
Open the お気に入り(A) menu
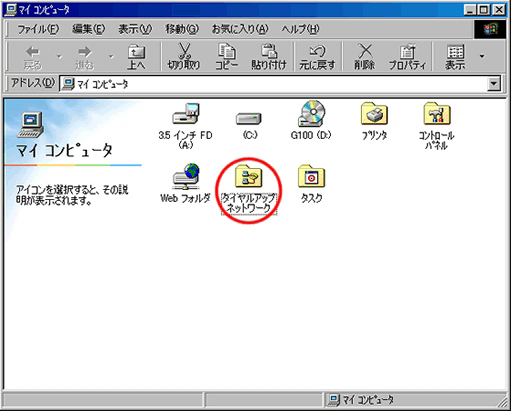(240, 29)
